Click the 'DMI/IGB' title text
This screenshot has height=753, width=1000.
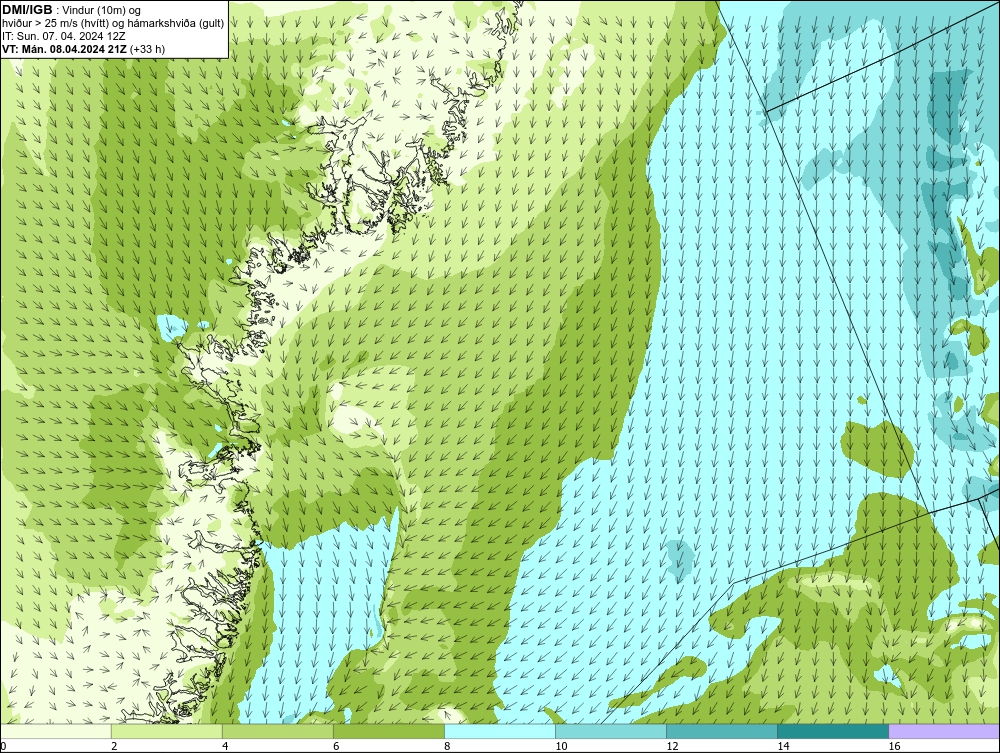(x=27, y=10)
